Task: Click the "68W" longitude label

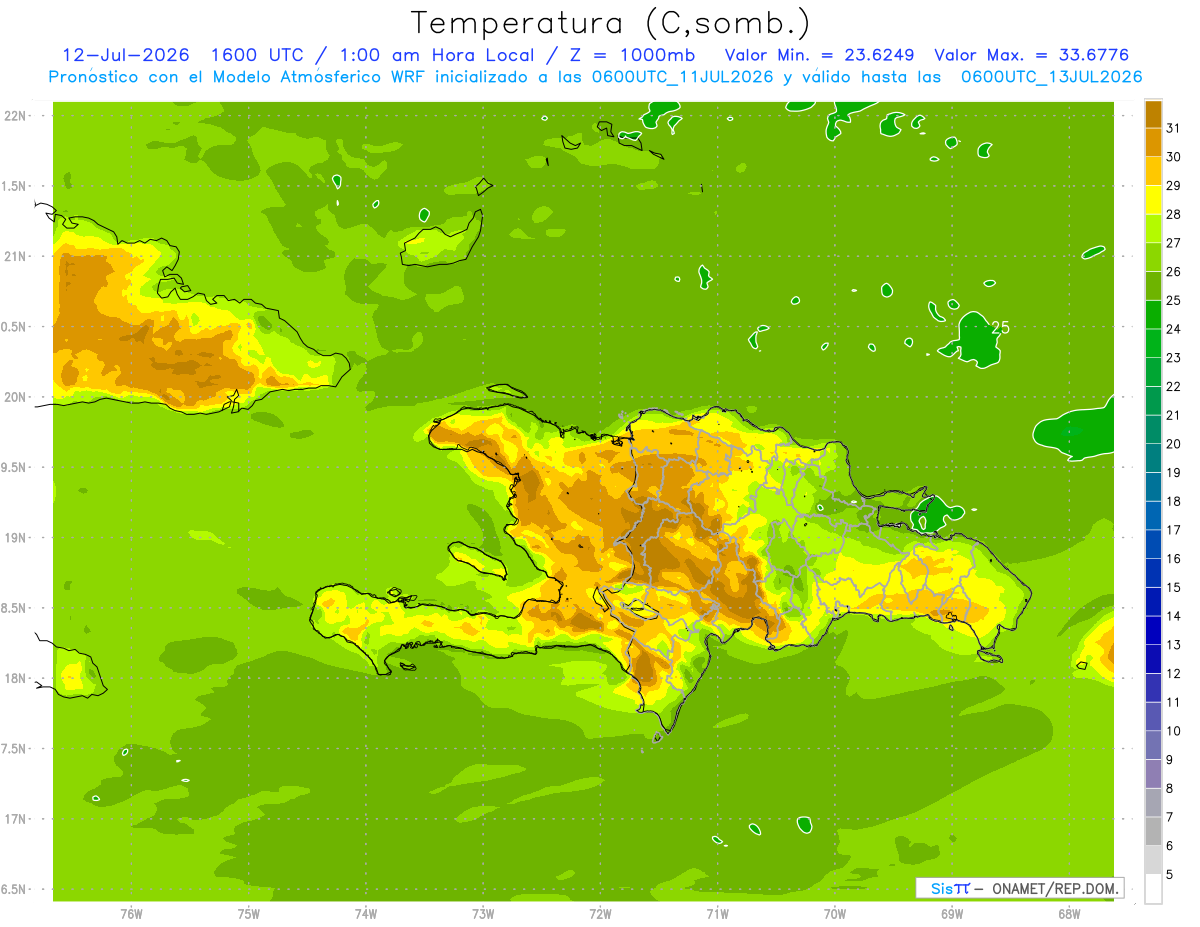Action: [1069, 913]
